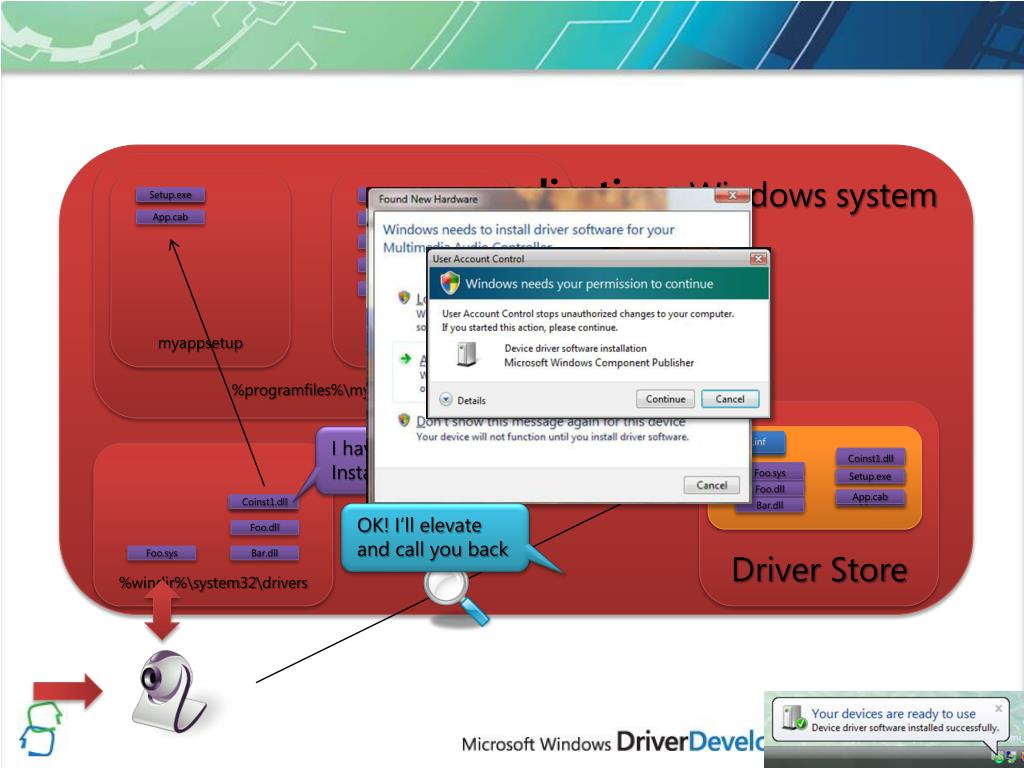This screenshot has width=1024, height=768.
Task: Click Foo.sys in the Driver Store
Action: click(771, 473)
